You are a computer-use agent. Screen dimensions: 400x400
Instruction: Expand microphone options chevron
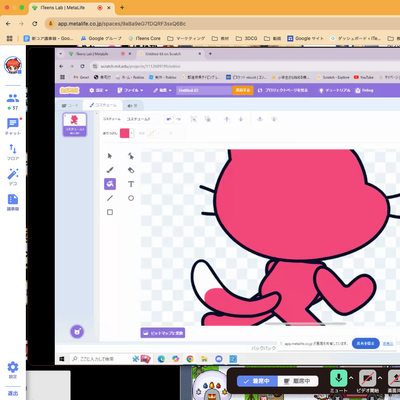tap(351, 378)
